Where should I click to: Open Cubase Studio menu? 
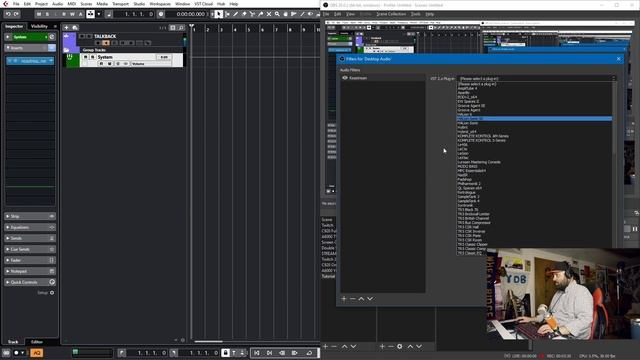click(x=139, y=4)
